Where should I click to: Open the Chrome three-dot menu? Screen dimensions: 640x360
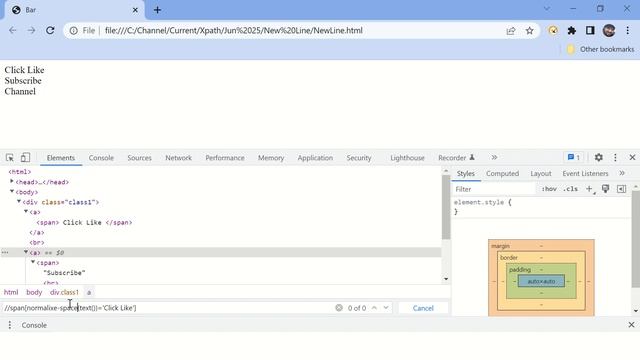pos(628,31)
